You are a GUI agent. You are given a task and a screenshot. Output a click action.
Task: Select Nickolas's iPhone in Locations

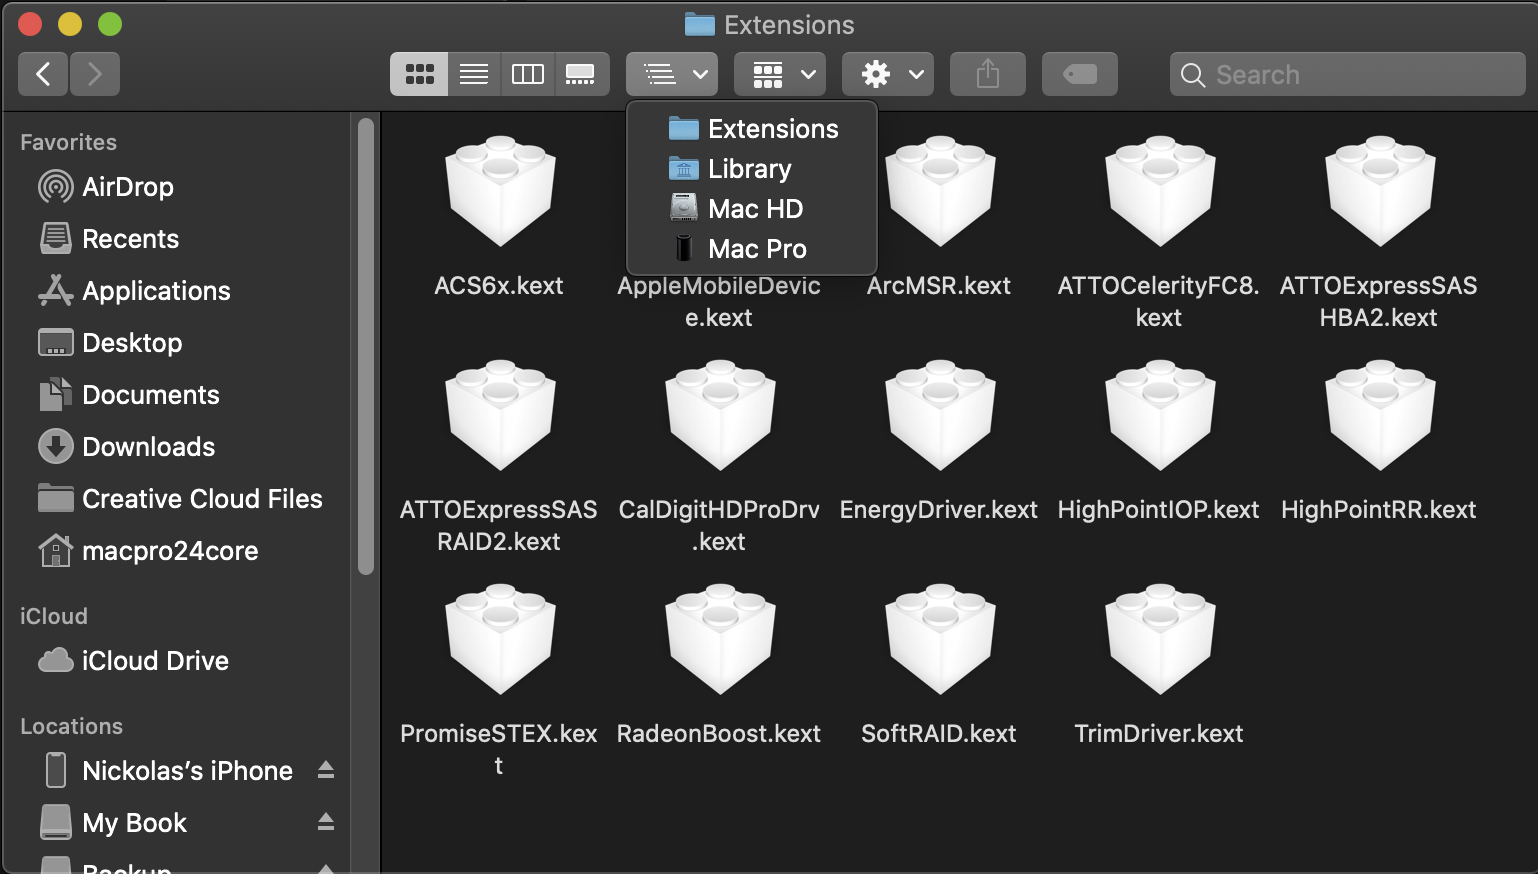[x=168, y=771]
